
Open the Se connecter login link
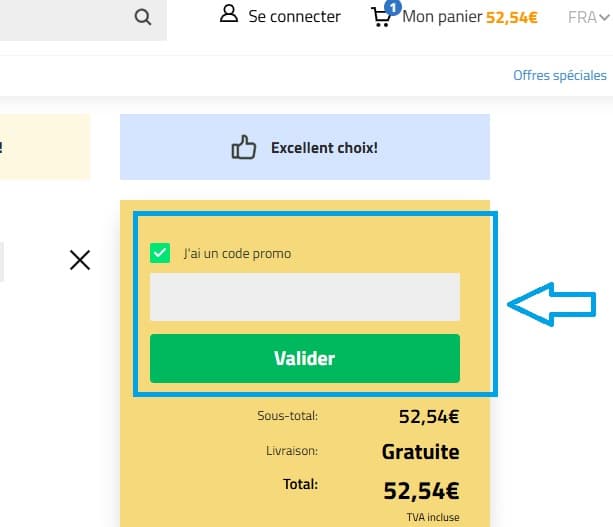pyautogui.click(x=296, y=17)
